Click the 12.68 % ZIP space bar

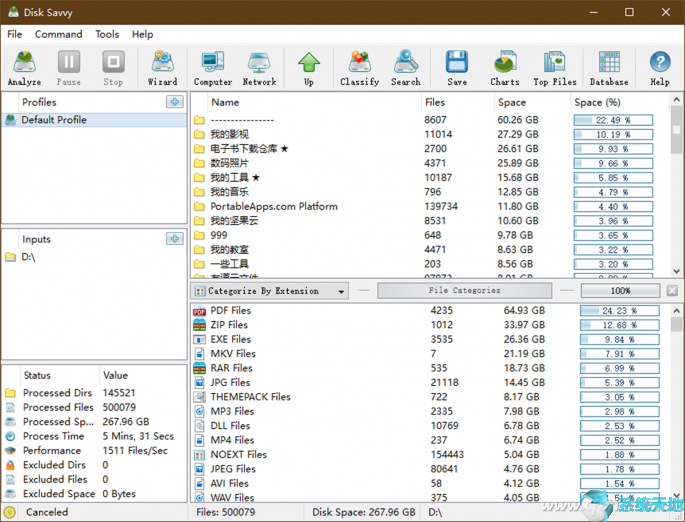pyautogui.click(x=619, y=325)
